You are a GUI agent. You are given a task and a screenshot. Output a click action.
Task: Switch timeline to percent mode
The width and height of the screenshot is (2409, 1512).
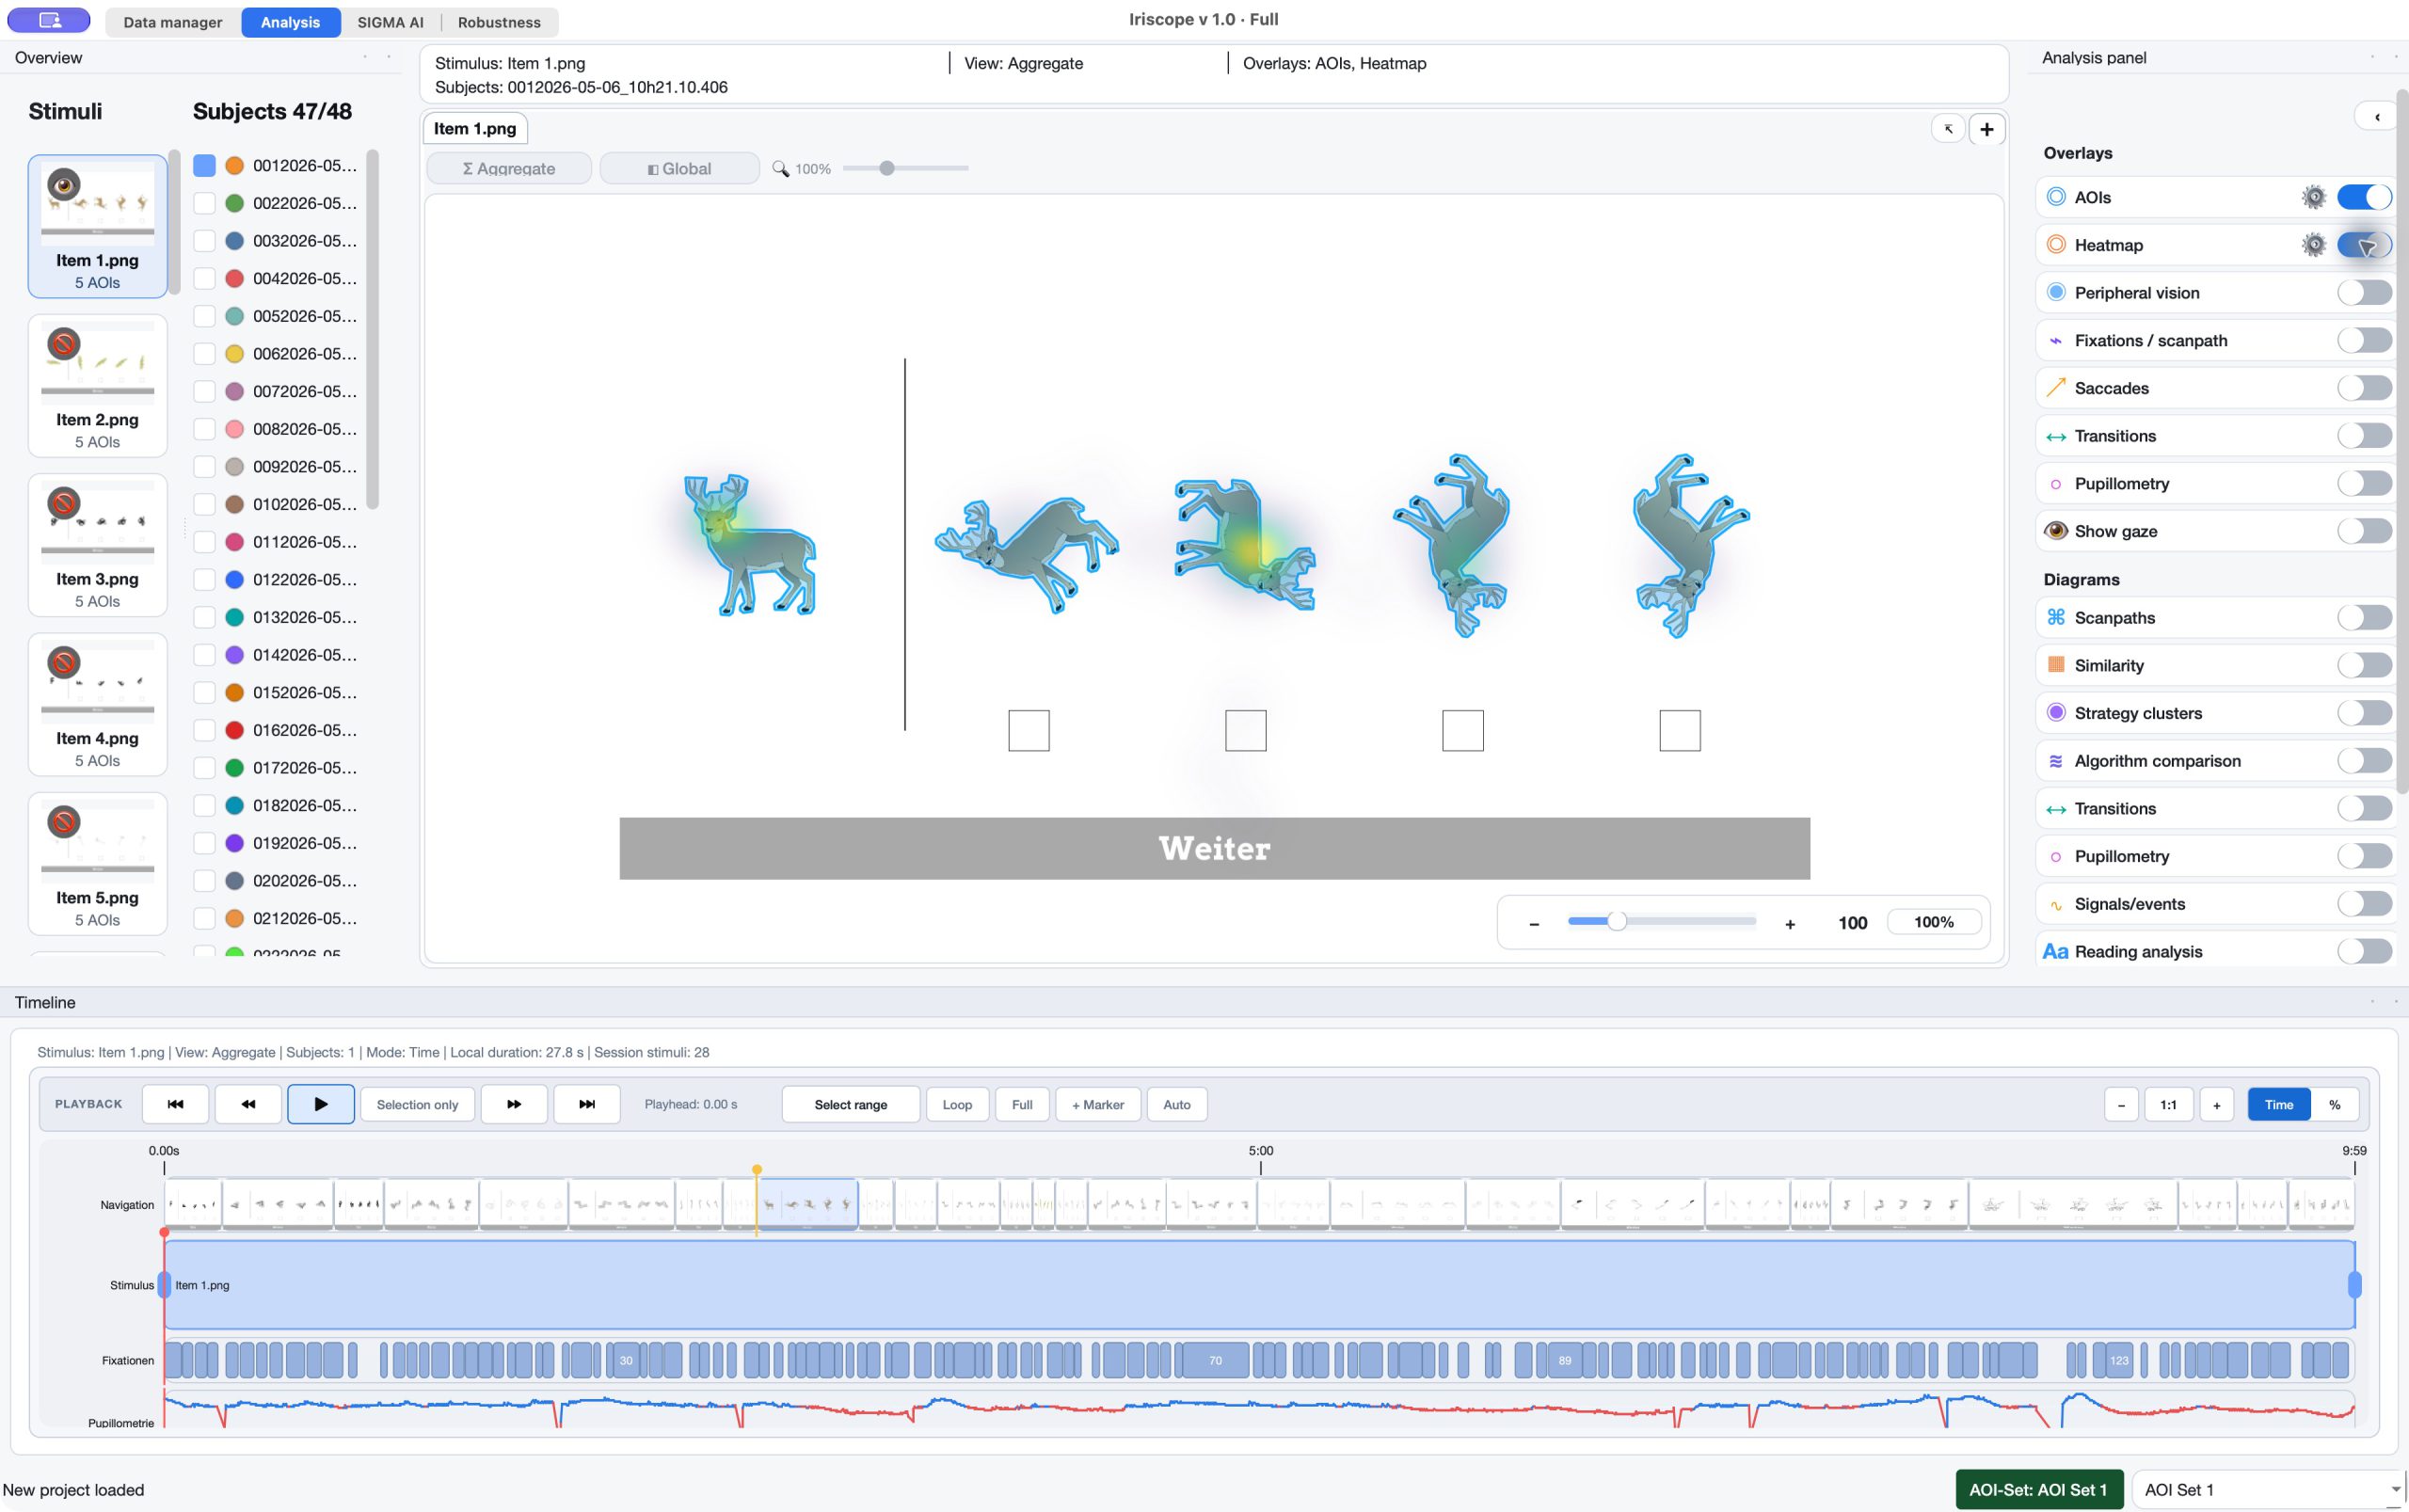(2335, 1105)
